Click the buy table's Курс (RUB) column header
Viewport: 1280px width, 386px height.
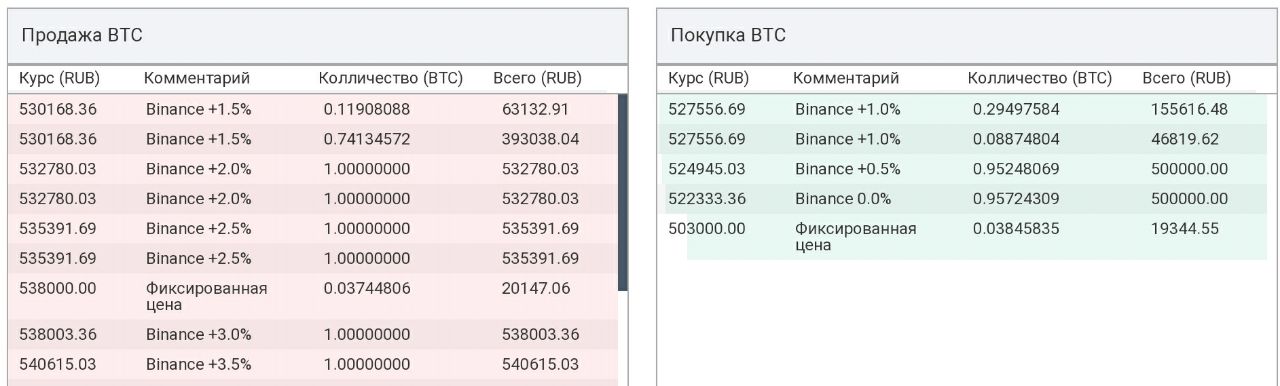pos(709,78)
